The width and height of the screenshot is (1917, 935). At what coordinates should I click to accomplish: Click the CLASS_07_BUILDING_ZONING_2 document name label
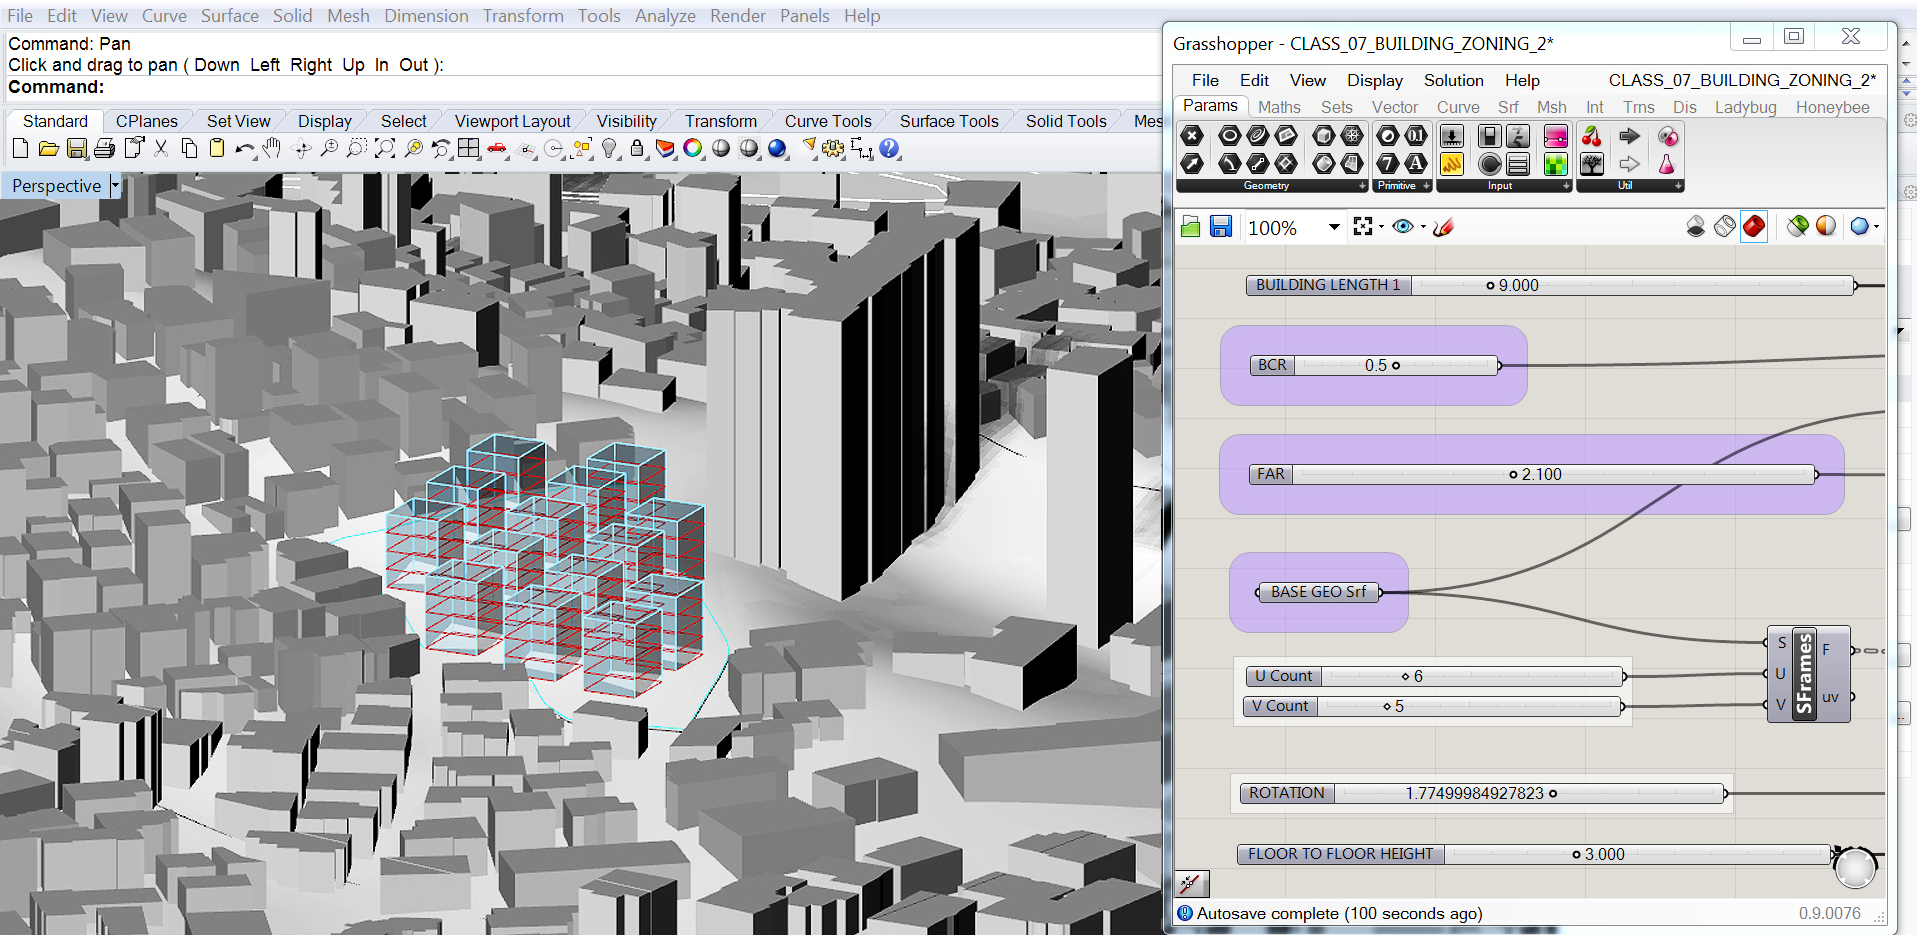tap(1741, 80)
